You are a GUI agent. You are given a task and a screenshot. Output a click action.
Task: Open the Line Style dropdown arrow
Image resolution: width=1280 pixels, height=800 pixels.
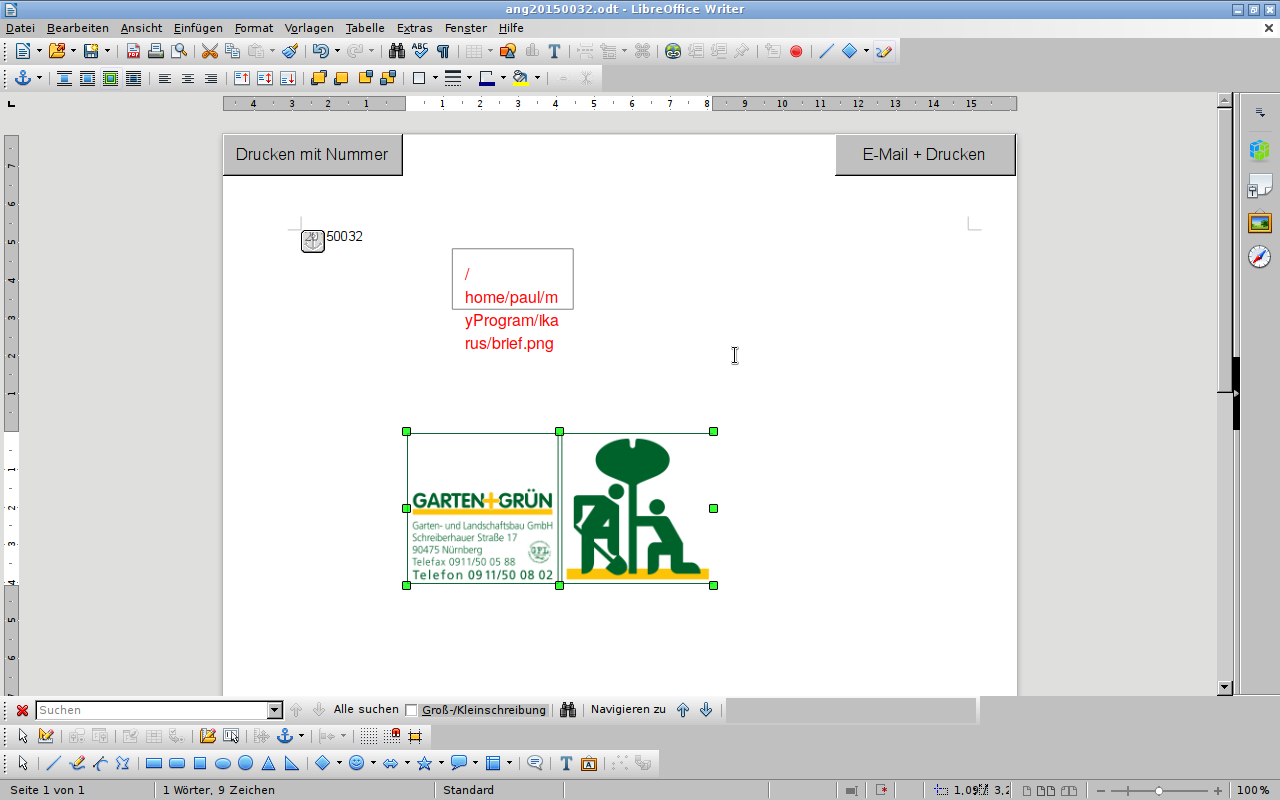coord(468,78)
